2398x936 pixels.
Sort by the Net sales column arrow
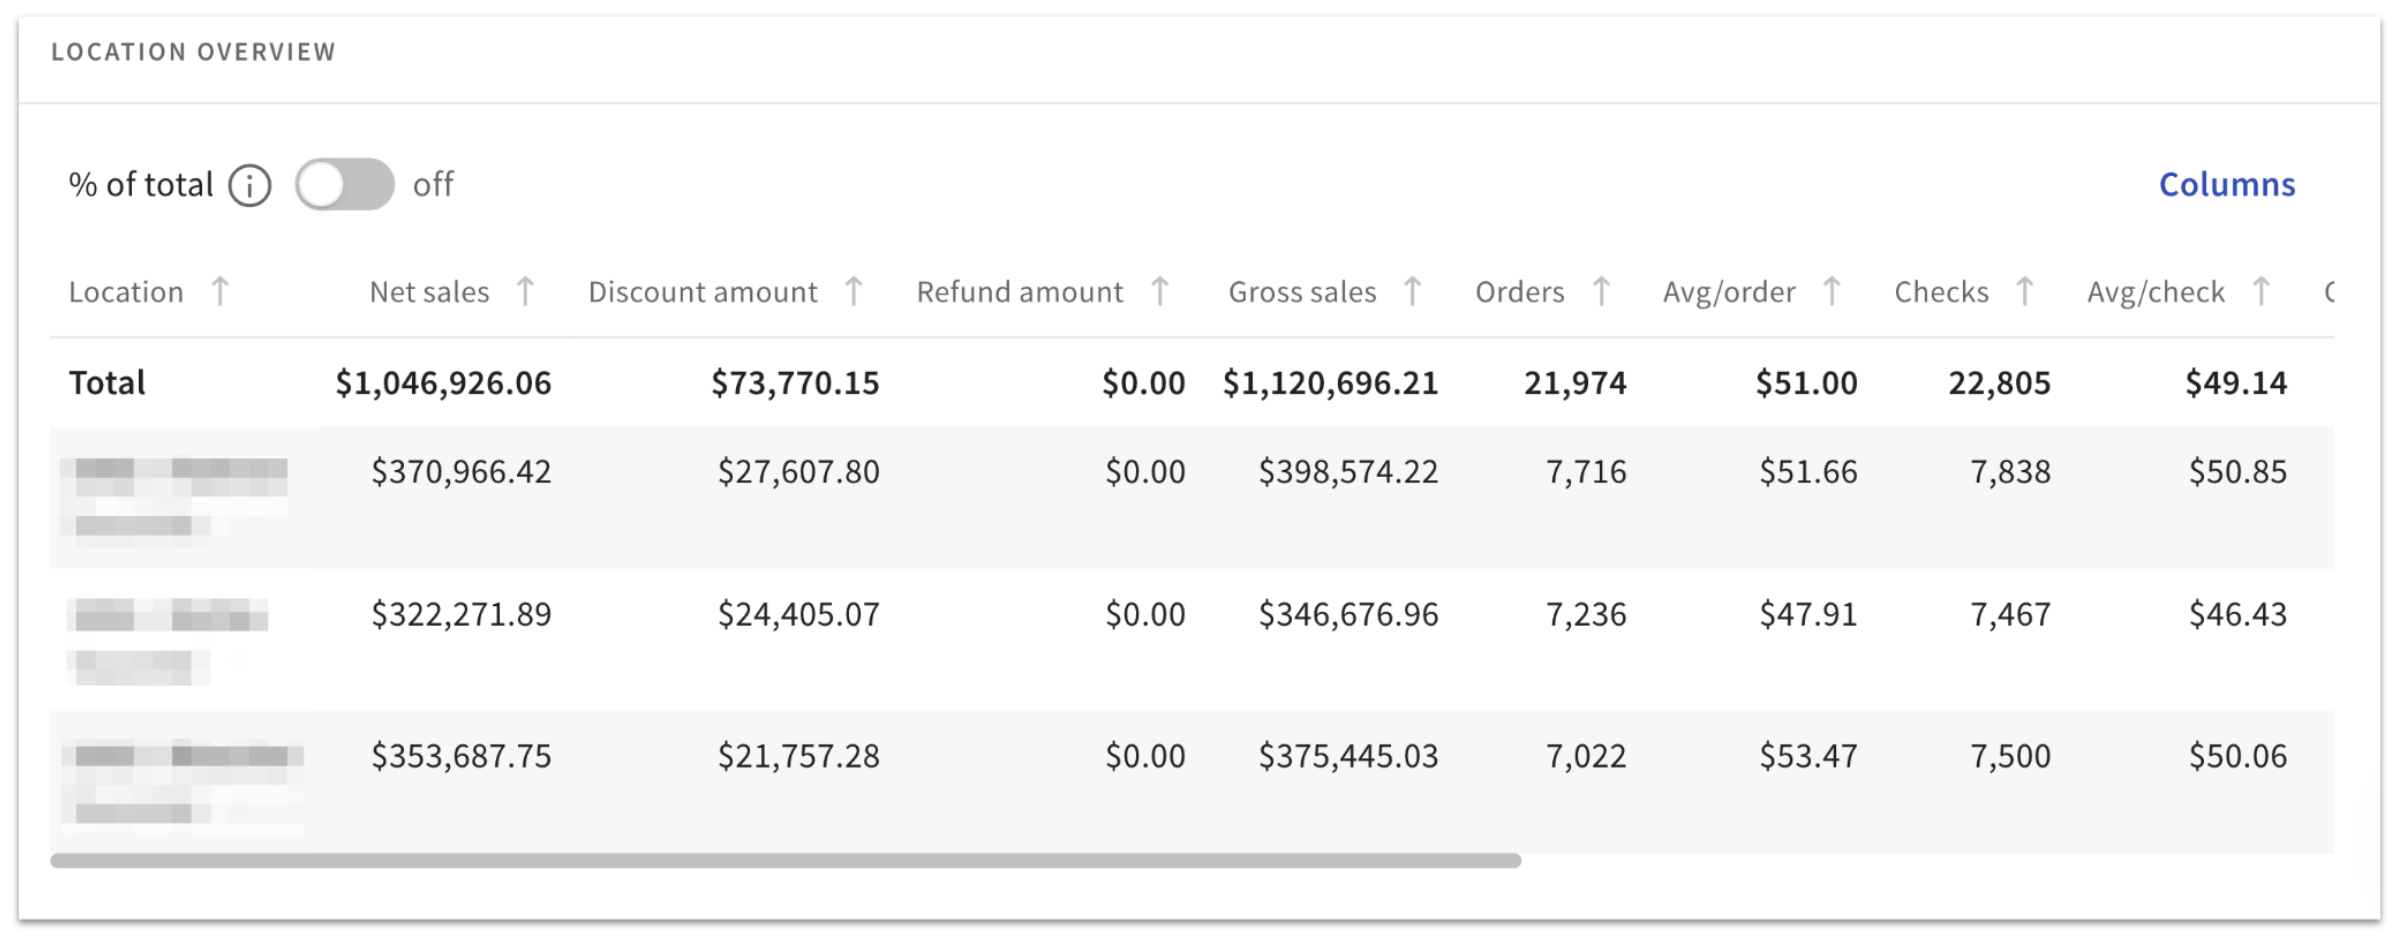click(x=527, y=291)
